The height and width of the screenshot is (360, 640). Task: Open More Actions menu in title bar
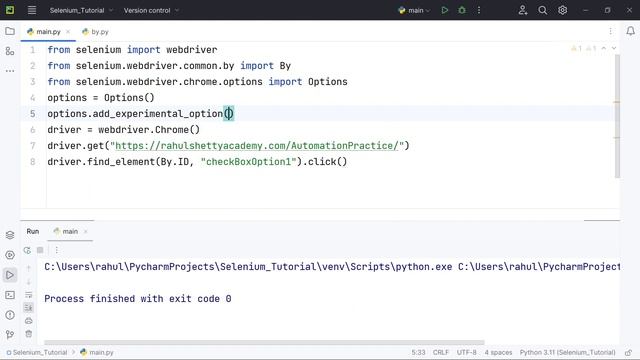click(479, 11)
